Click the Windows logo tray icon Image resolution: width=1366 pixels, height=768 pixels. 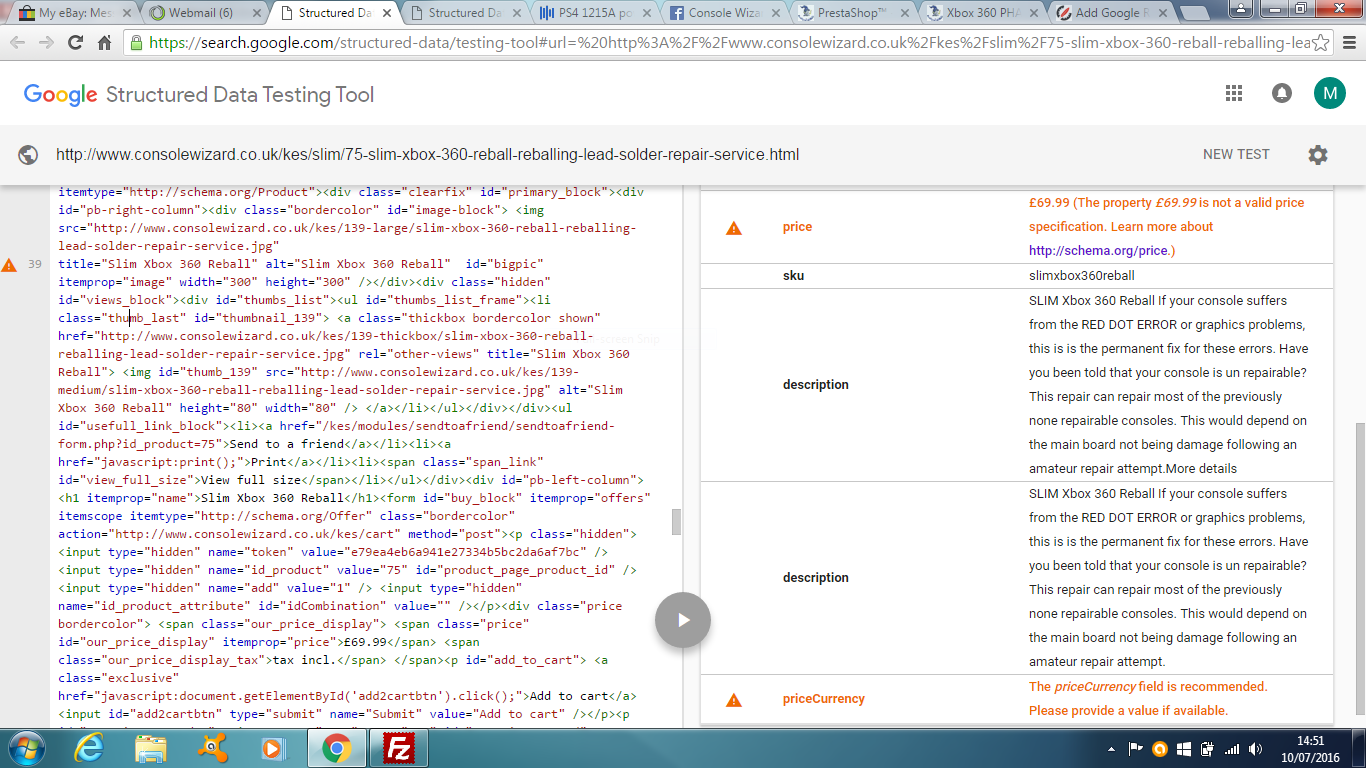pyautogui.click(x=1184, y=748)
